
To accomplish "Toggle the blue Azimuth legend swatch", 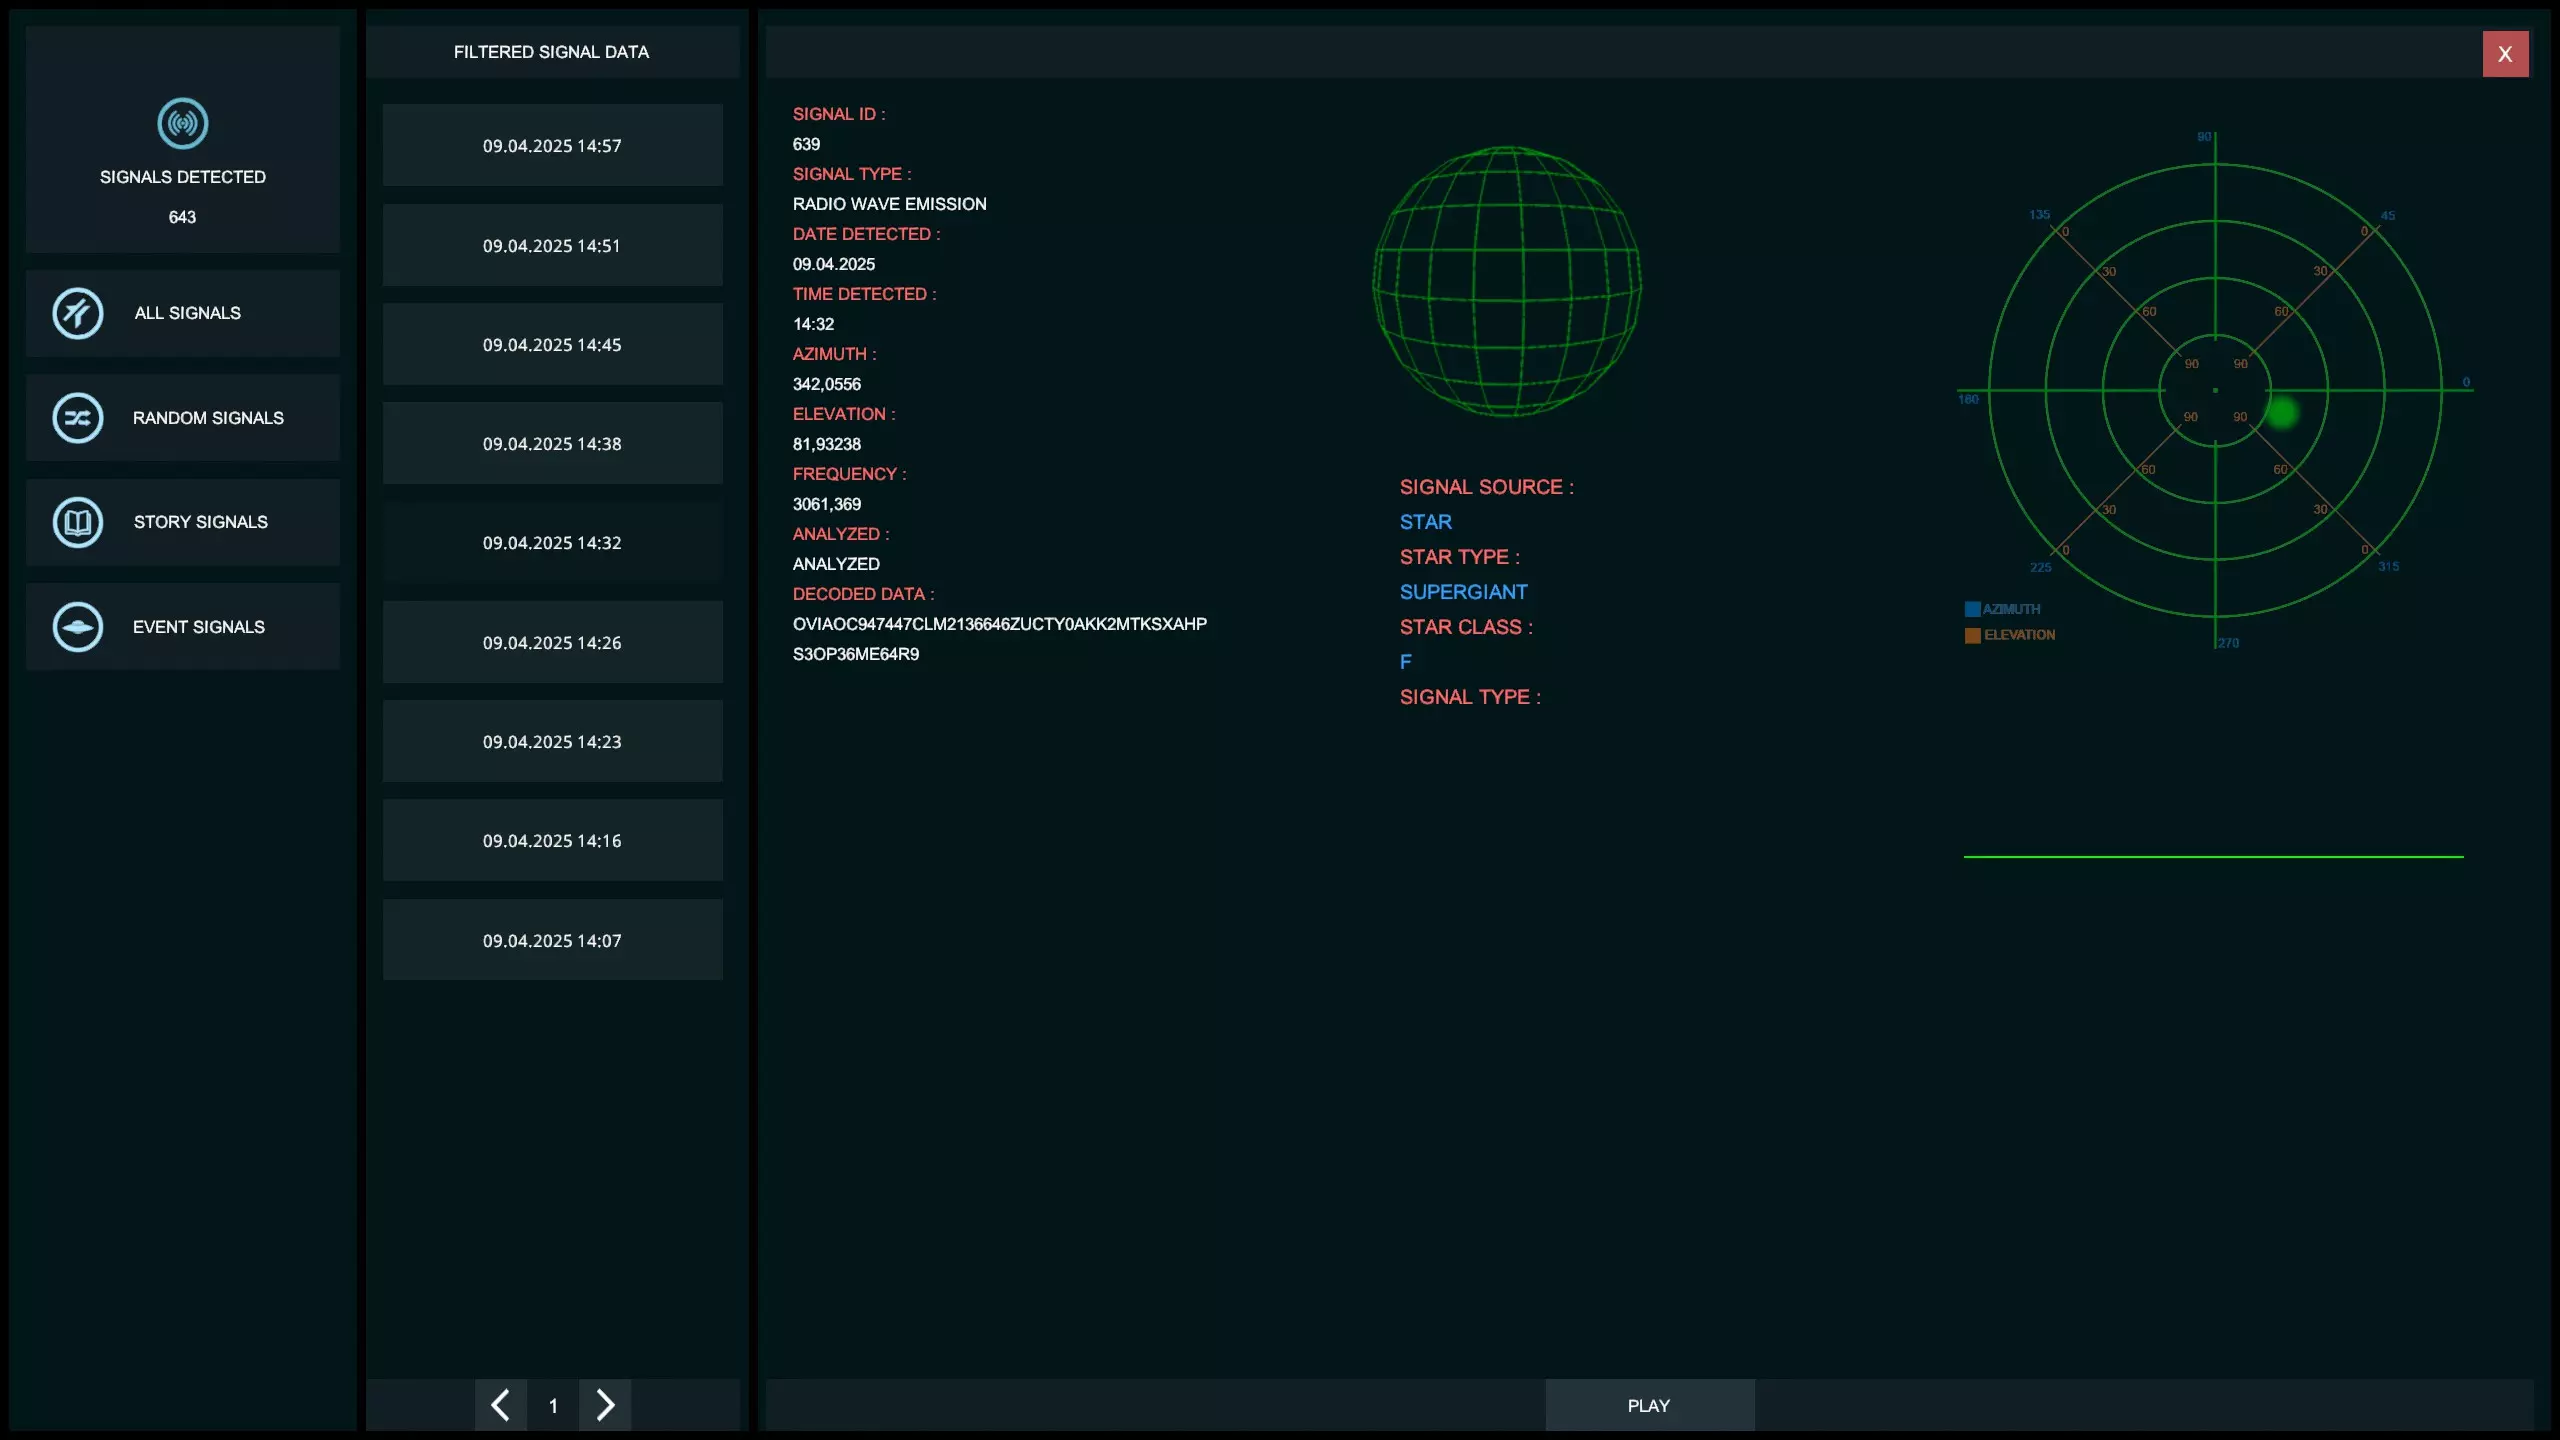I will pos(1972,609).
